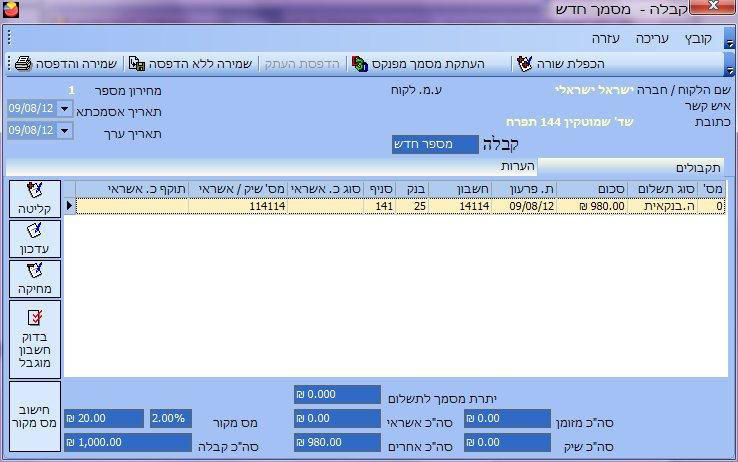Click the בדוק חשבון מוגבל button
Screen dimensions: 738x462
click(35, 339)
